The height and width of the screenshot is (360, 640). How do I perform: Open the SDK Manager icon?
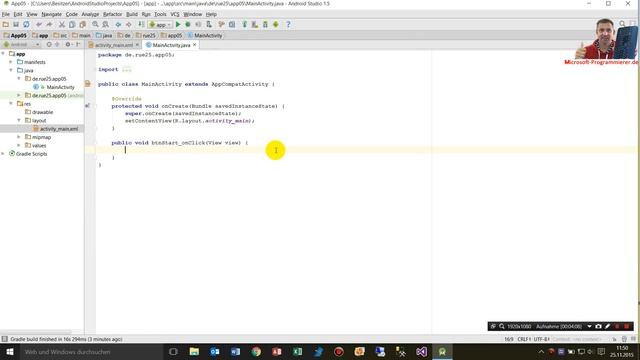pyautogui.click(x=265, y=24)
